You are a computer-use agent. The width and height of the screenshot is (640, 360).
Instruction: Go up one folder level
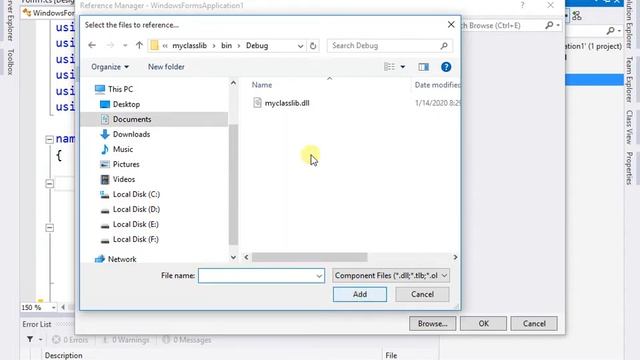pyautogui.click(x=139, y=45)
